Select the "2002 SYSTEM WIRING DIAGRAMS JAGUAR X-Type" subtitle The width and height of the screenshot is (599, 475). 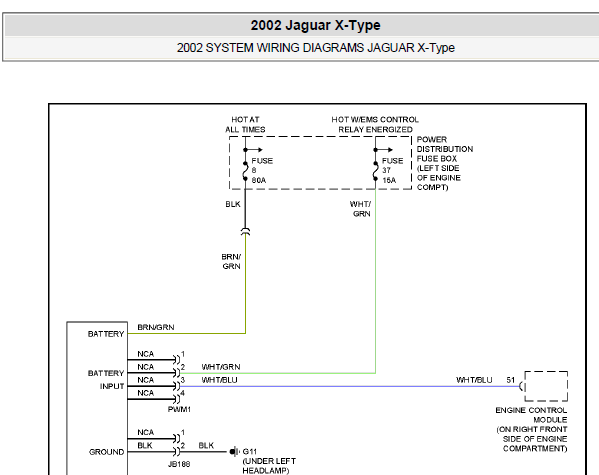(x=316, y=48)
